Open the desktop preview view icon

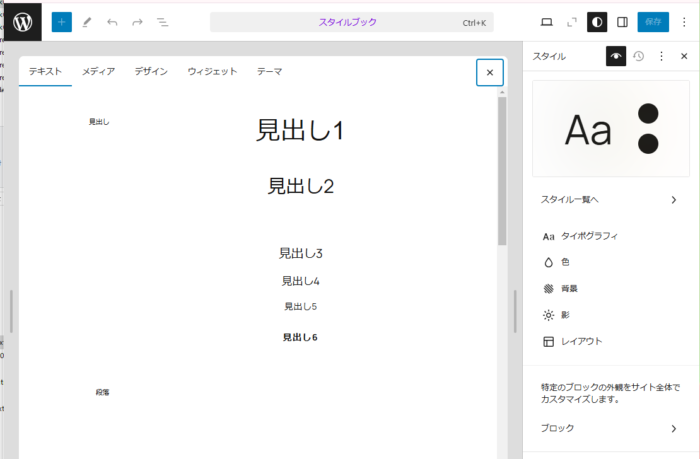(546, 22)
